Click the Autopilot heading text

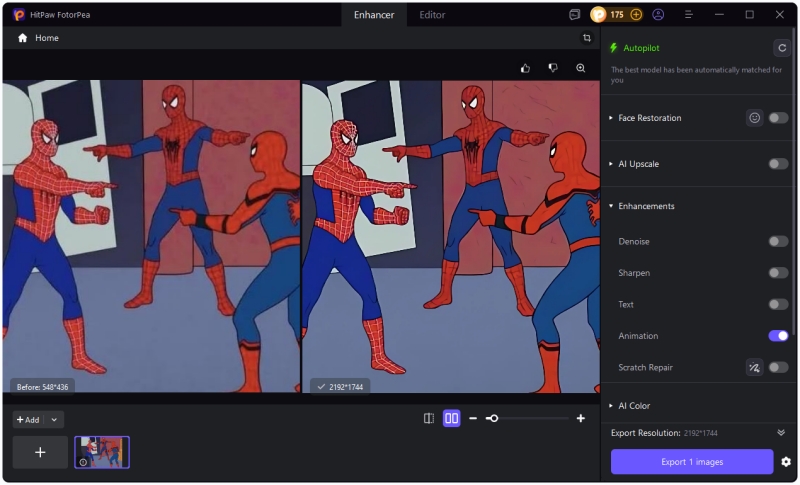[641, 48]
